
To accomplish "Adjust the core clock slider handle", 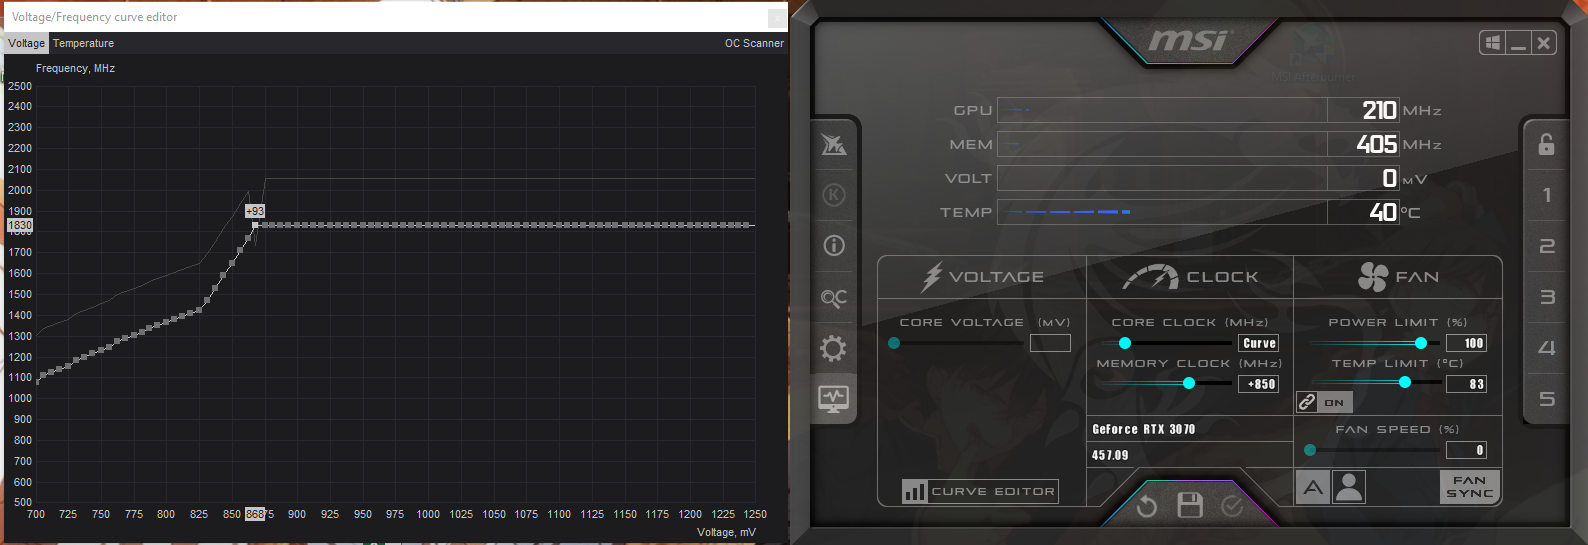I will tap(1125, 343).
